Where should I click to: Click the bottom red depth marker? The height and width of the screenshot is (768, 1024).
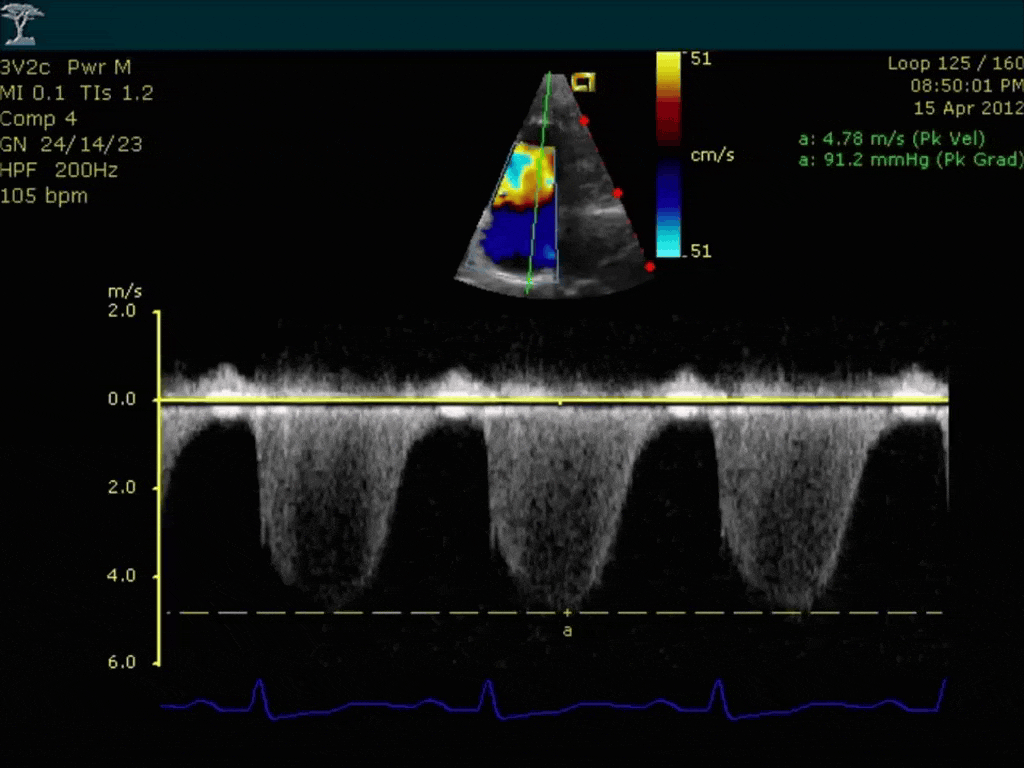[649, 266]
